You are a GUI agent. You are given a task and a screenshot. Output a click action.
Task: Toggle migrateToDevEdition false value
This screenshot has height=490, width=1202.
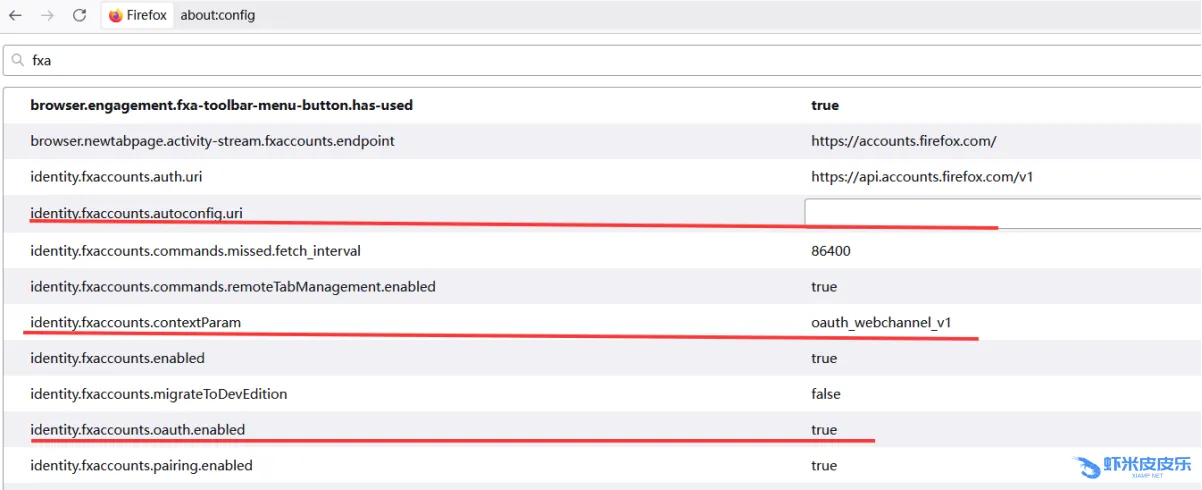826,394
